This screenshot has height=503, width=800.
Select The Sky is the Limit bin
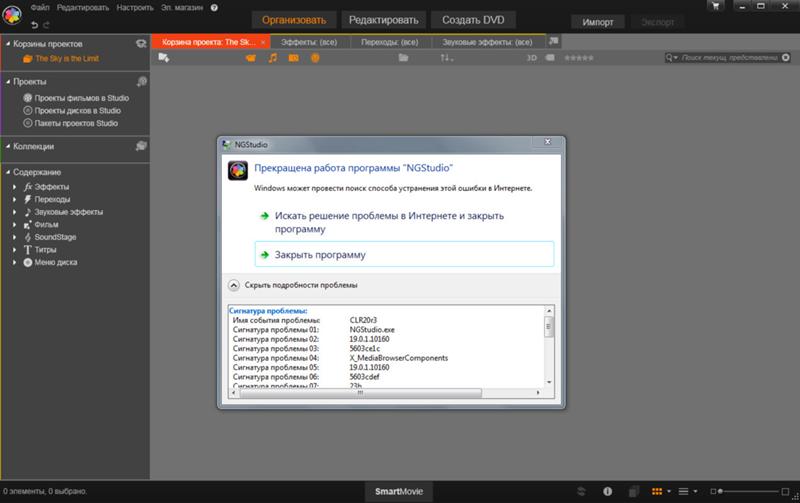[x=67, y=59]
